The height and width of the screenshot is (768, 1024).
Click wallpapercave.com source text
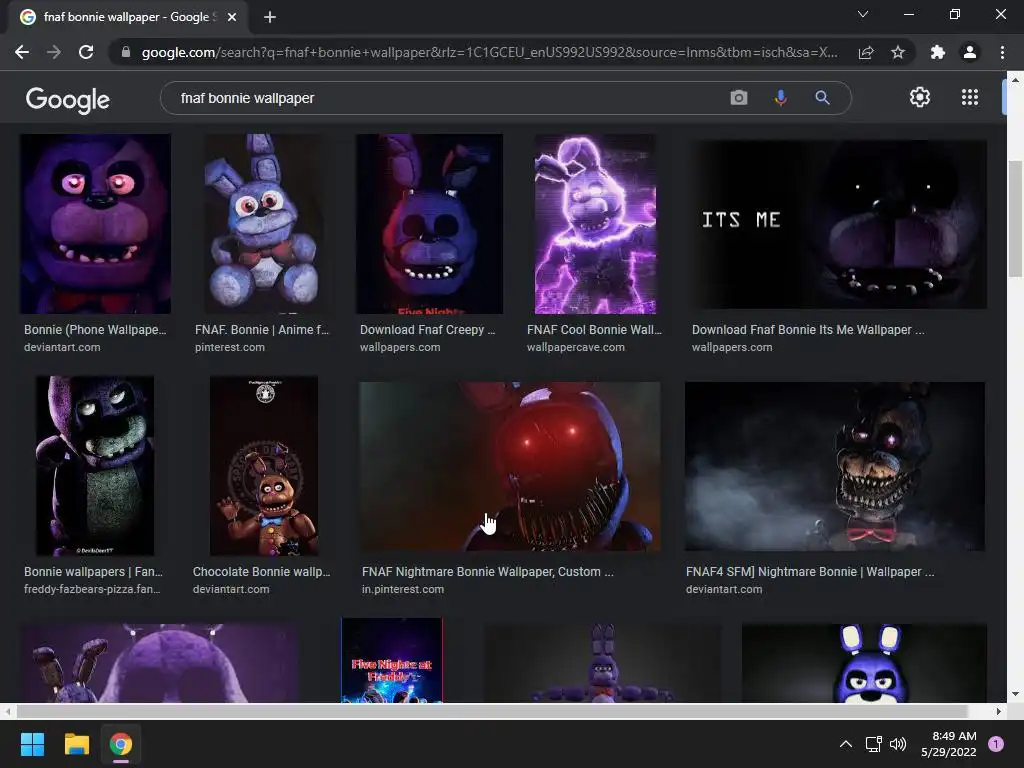(x=575, y=347)
